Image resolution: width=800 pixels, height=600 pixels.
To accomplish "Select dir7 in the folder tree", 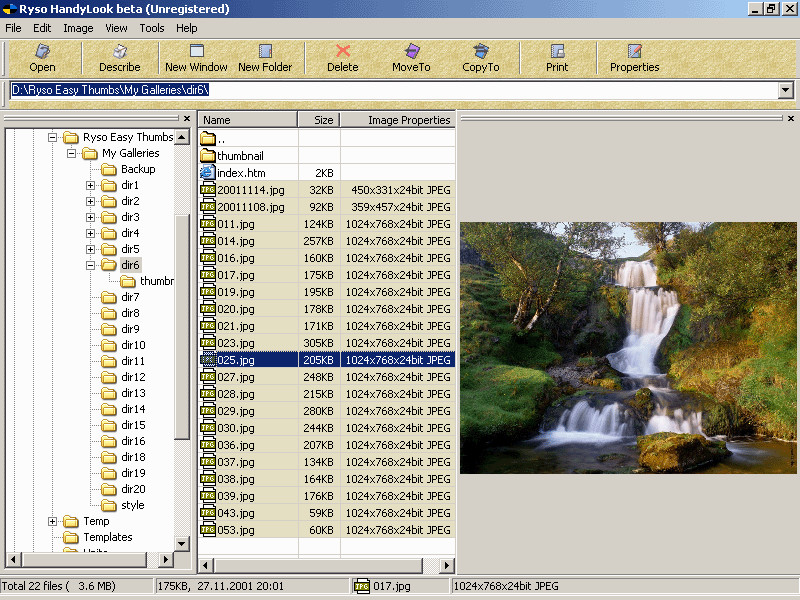I will coord(130,297).
